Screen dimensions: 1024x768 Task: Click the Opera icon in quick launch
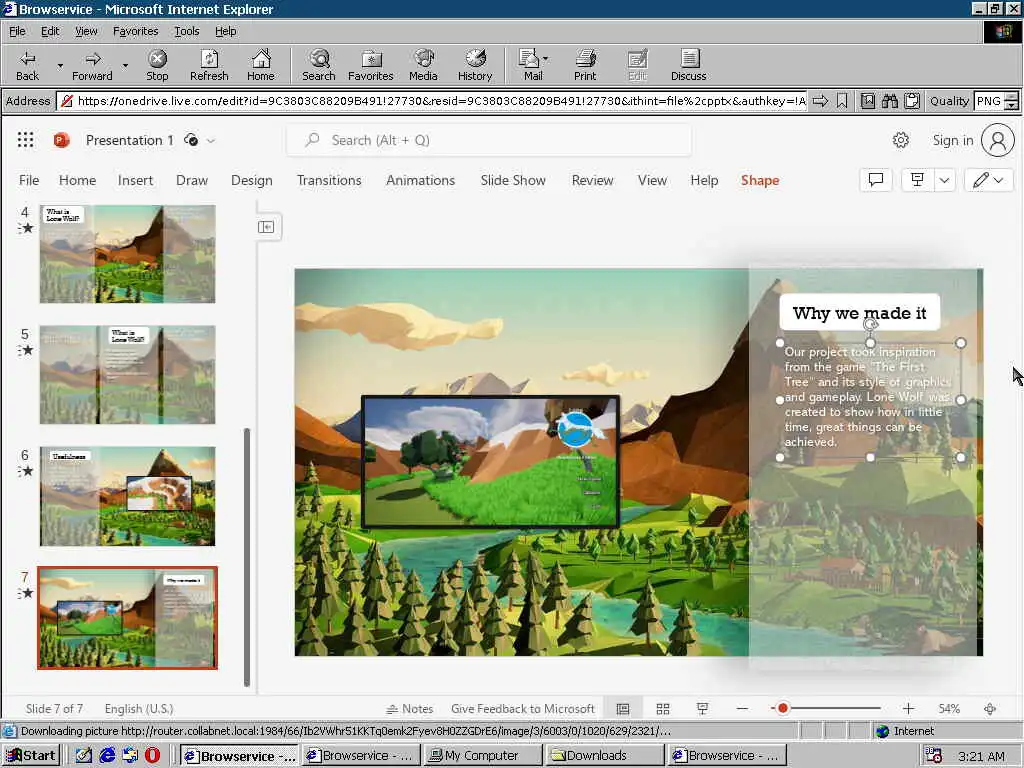pyautogui.click(x=152, y=756)
